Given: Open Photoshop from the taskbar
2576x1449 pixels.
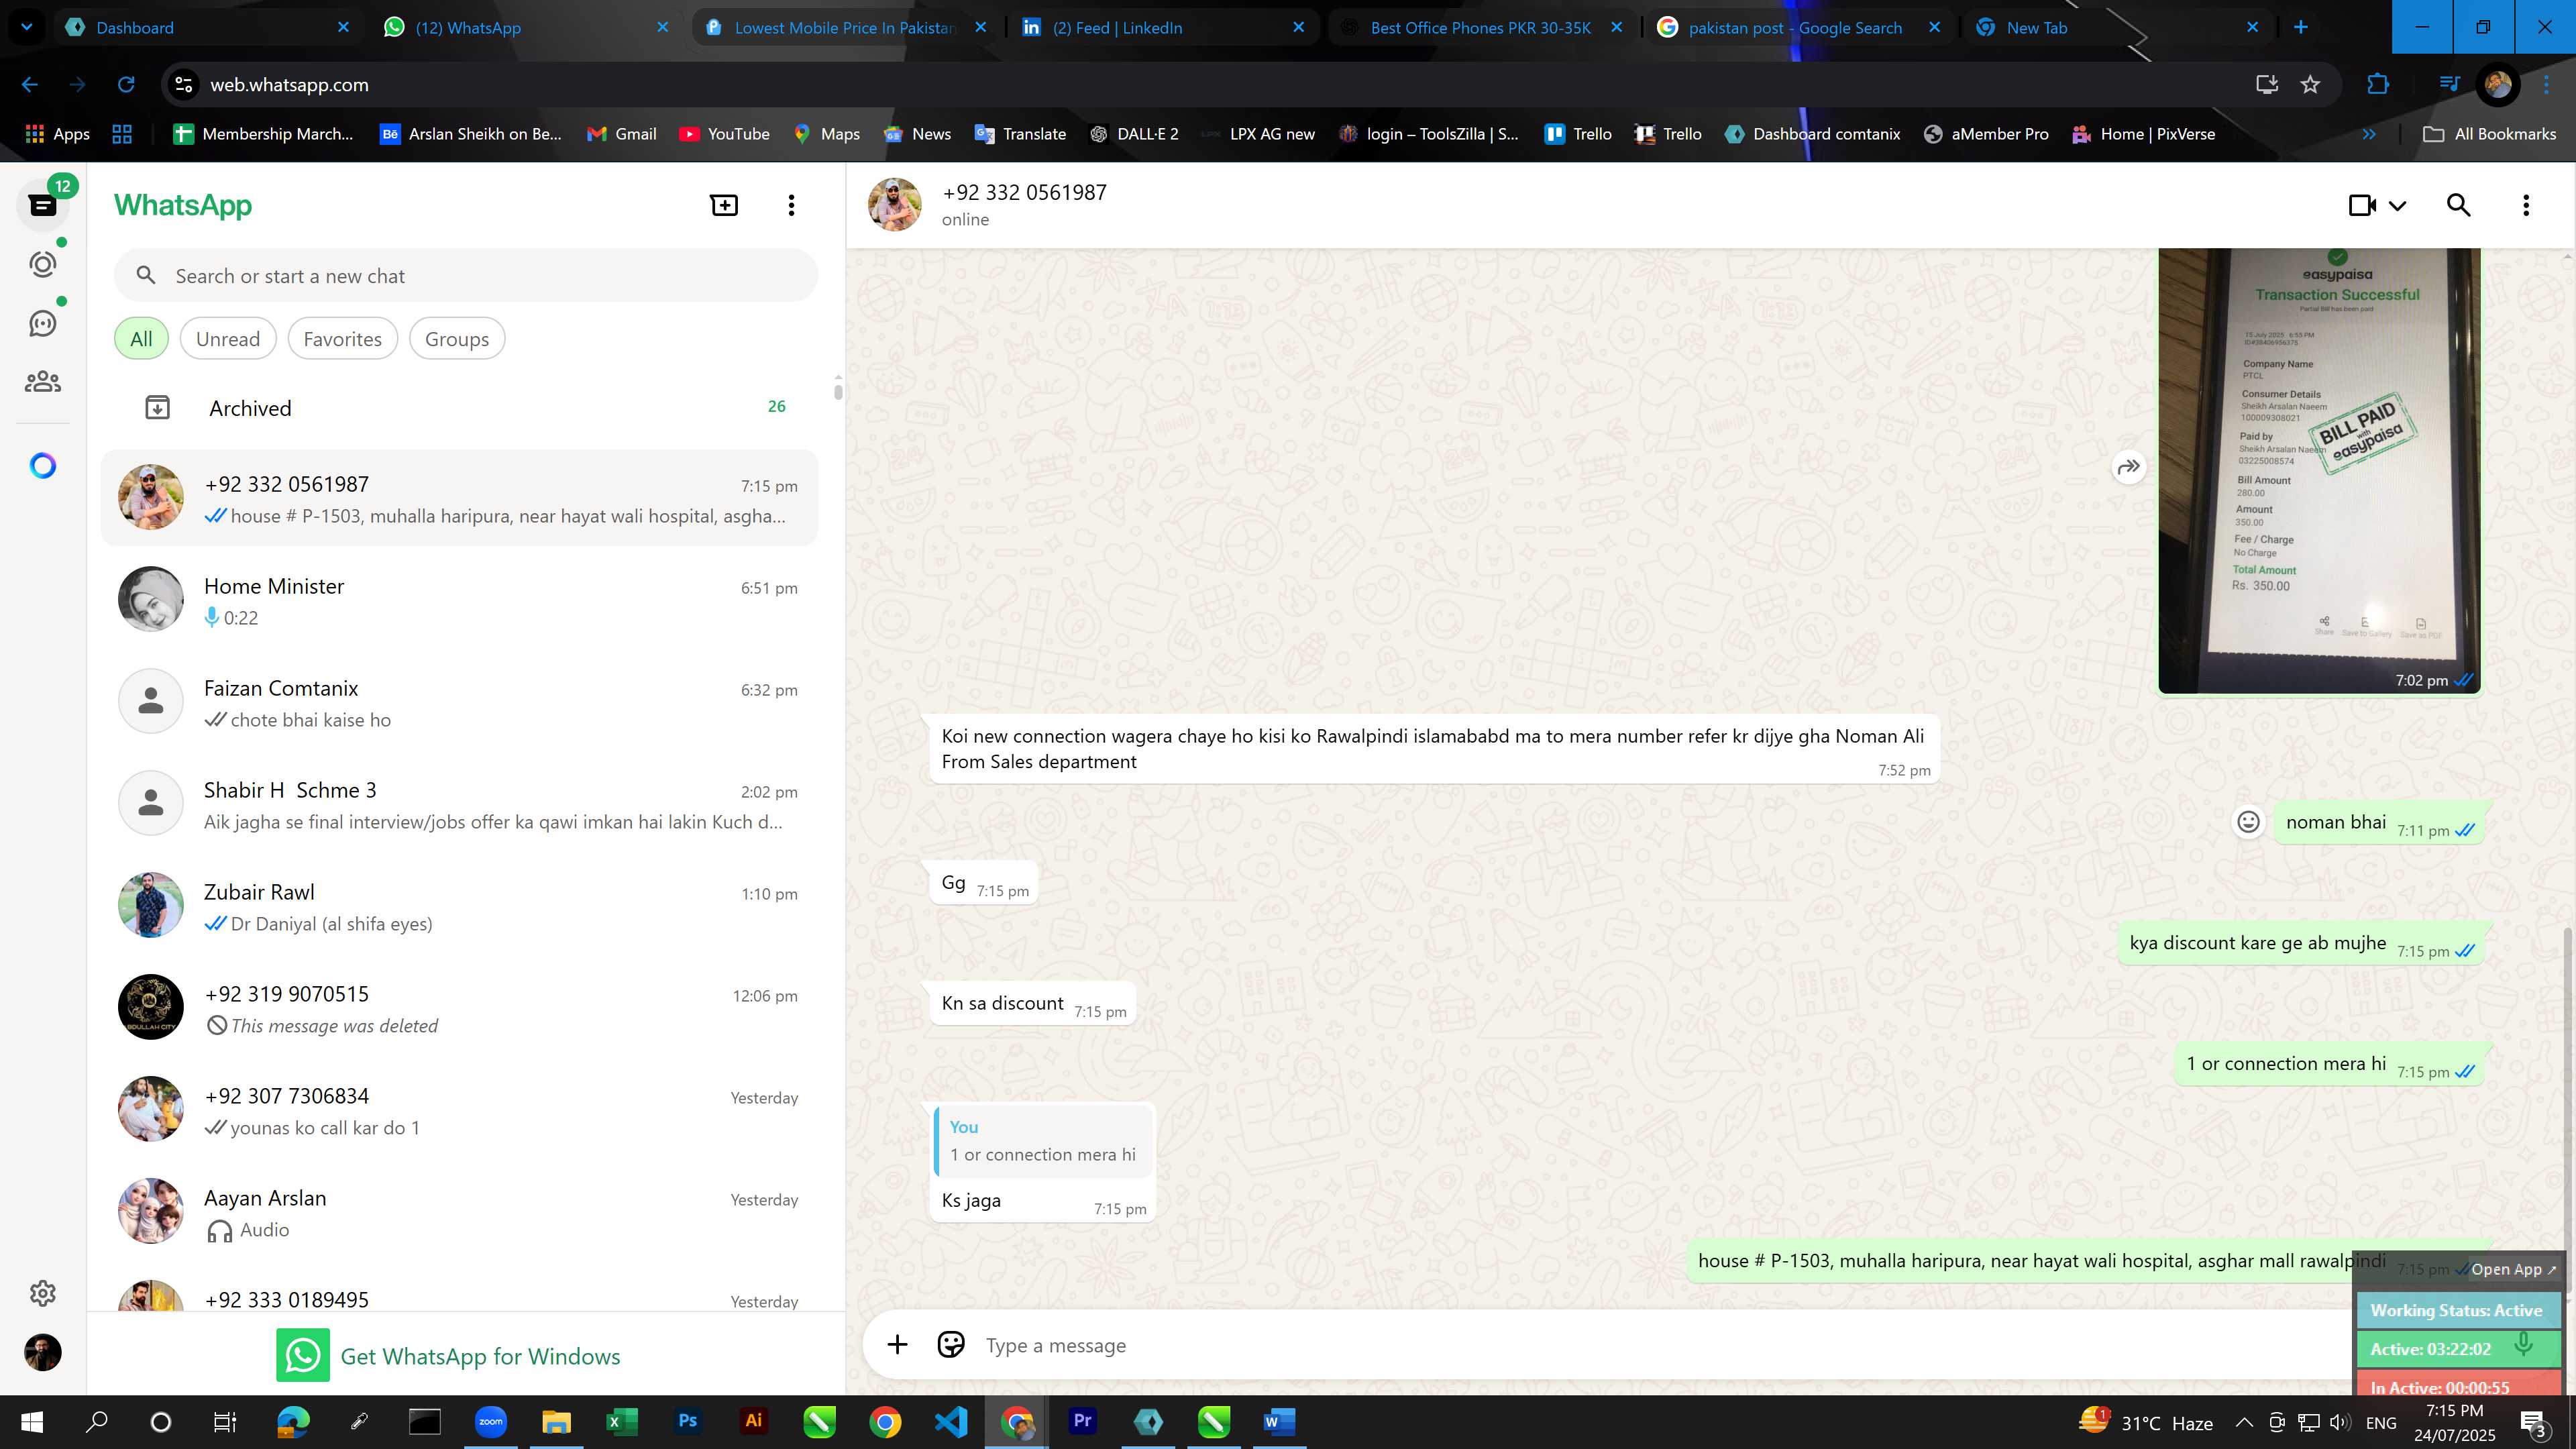Looking at the screenshot, I should 687,1421.
